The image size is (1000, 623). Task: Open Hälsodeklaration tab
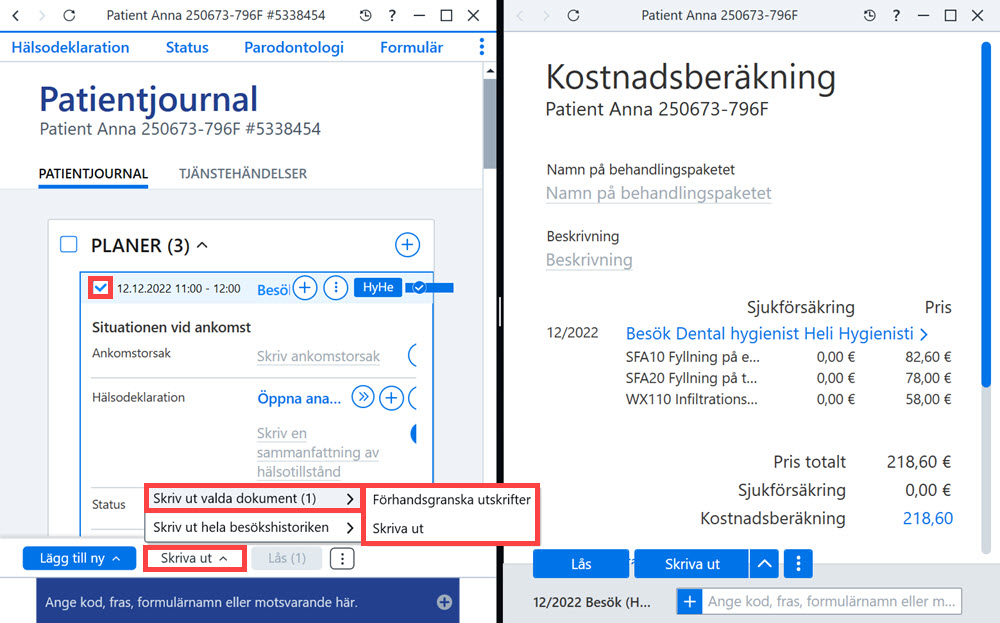tap(70, 47)
